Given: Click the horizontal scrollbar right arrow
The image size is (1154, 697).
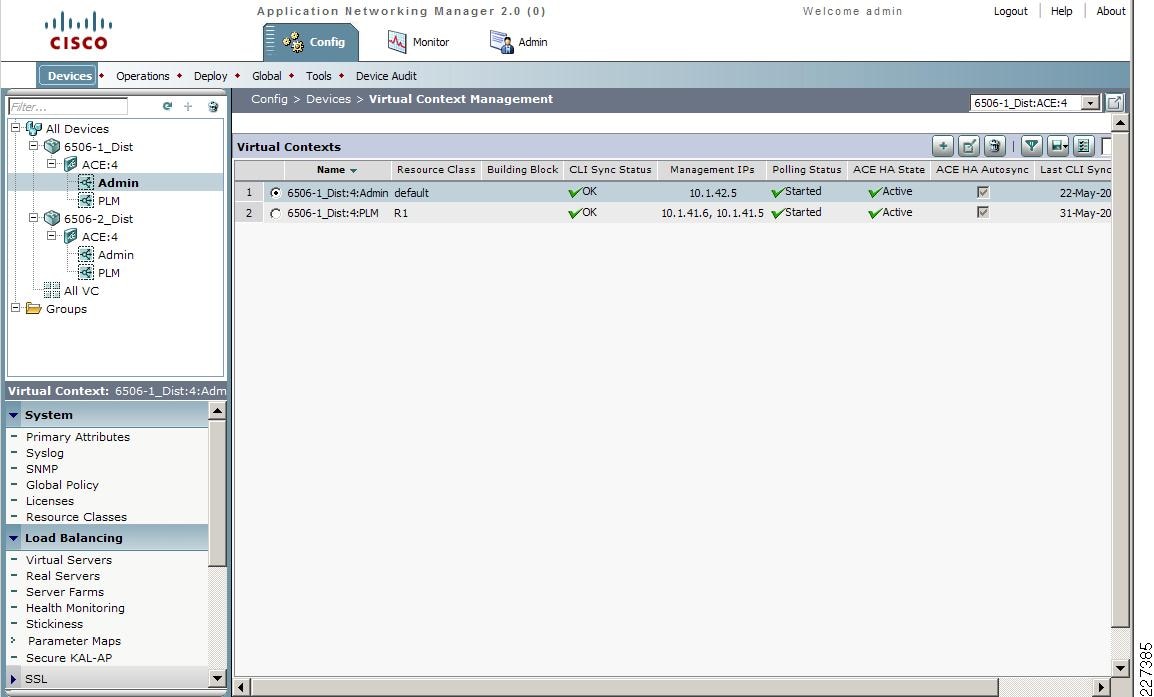Looking at the screenshot, I should coord(1101,687).
